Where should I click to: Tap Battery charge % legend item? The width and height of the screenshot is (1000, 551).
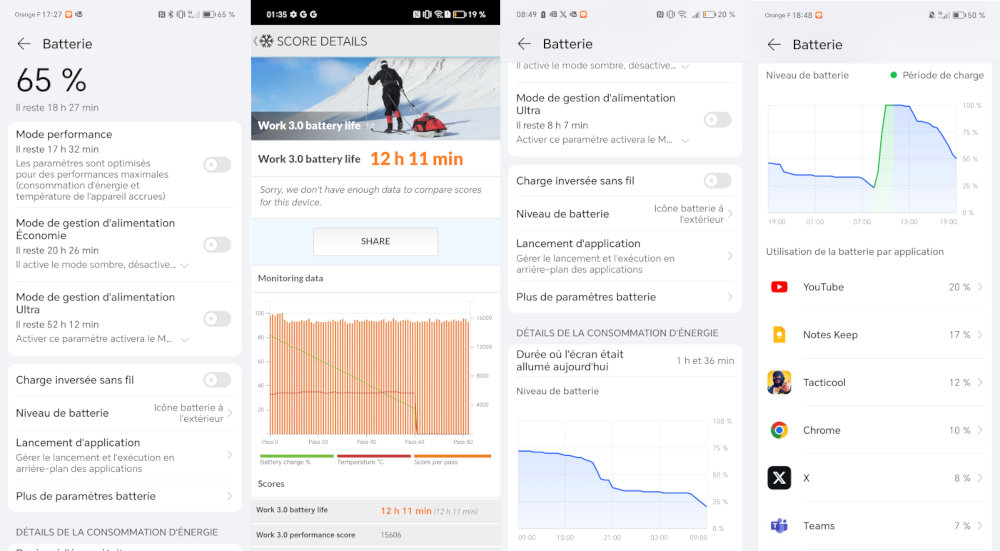tap(297, 459)
